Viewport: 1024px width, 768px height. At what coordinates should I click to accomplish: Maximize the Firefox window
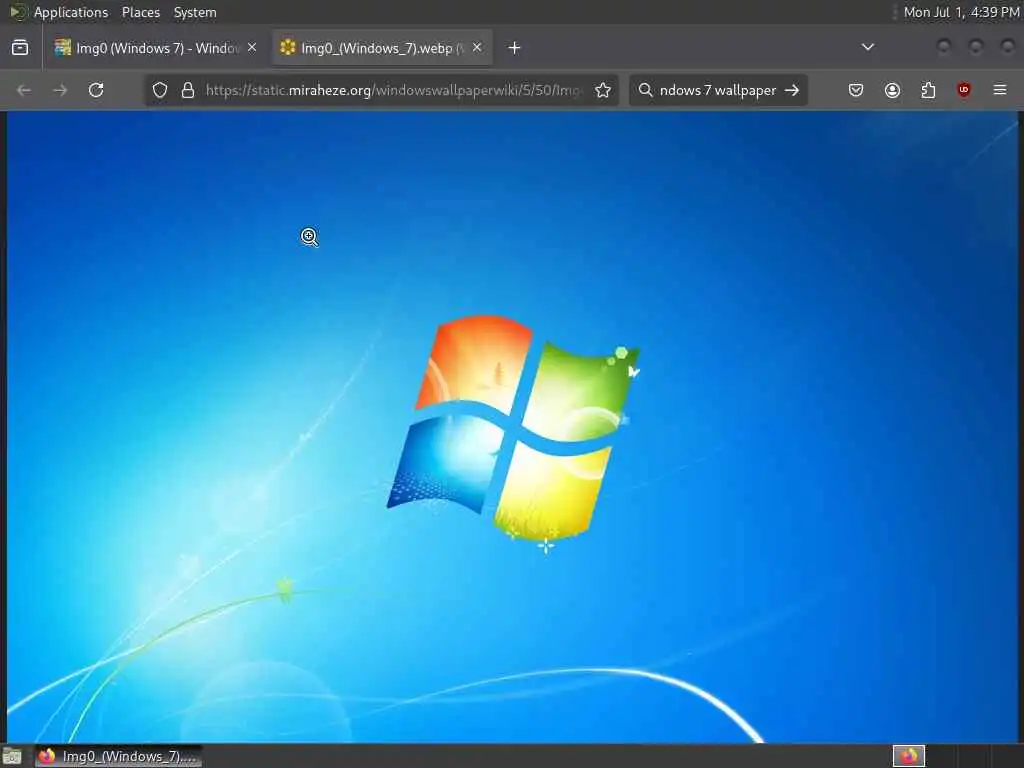point(976,47)
